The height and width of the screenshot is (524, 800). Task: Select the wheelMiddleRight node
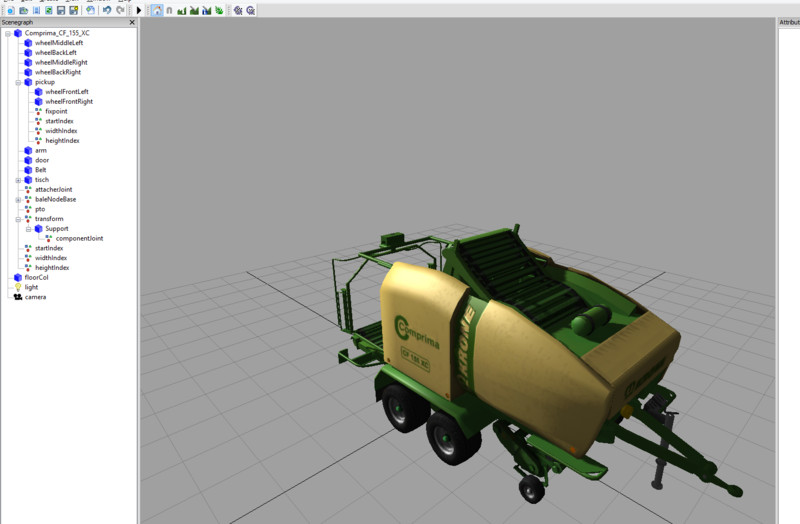[61, 62]
